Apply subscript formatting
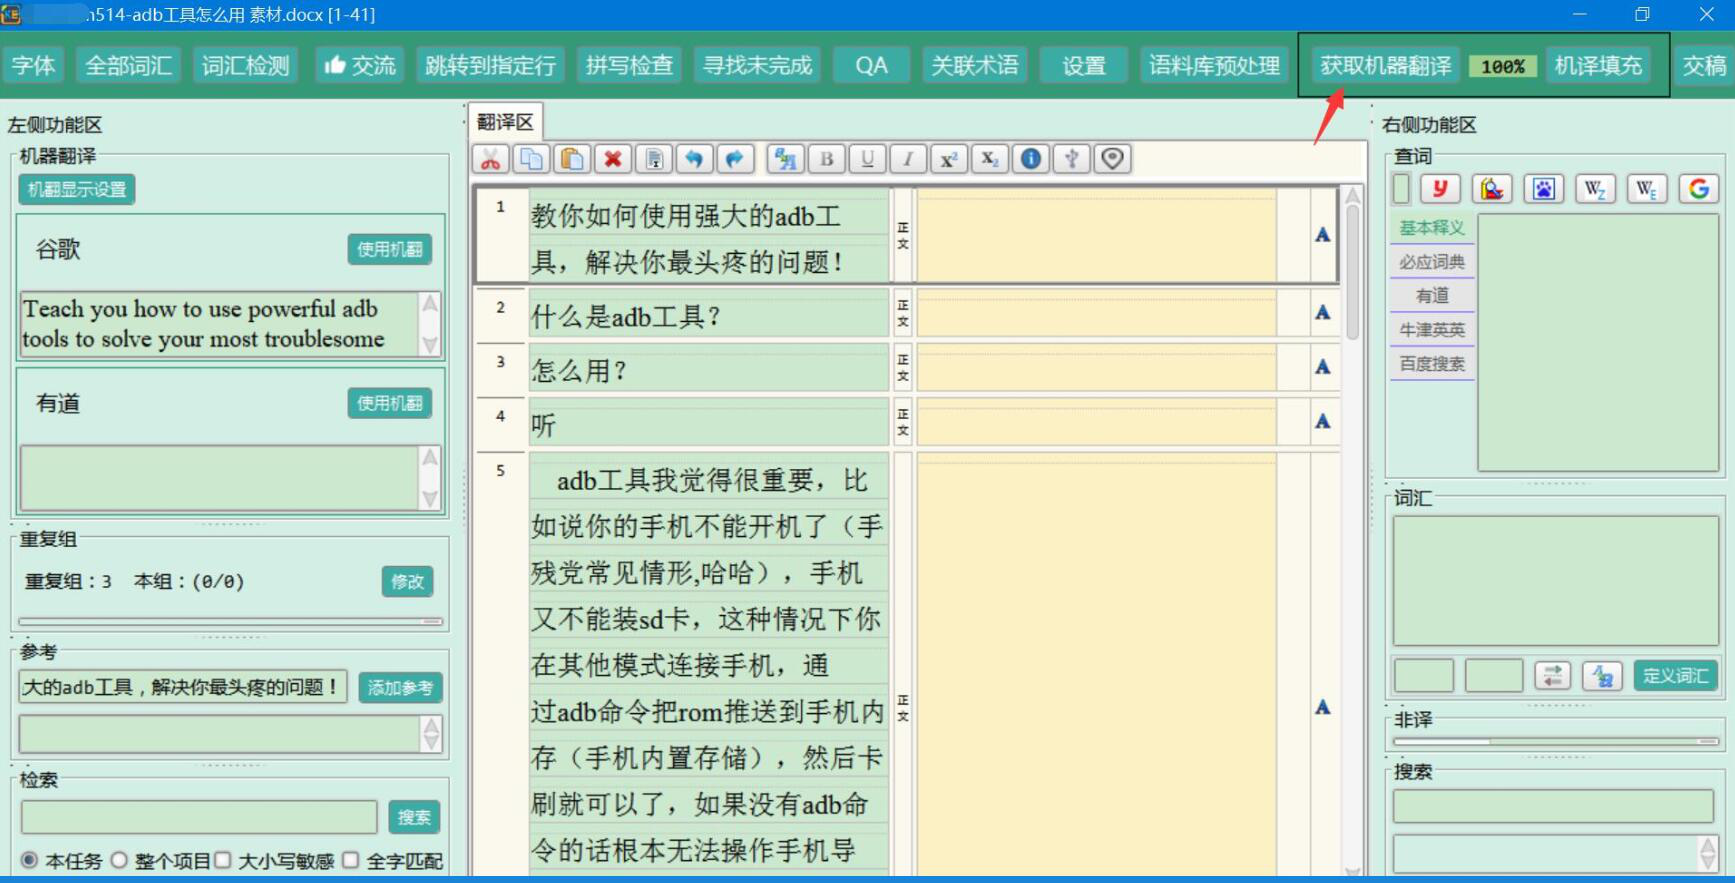Viewport: 1735px width, 883px height. (990, 159)
